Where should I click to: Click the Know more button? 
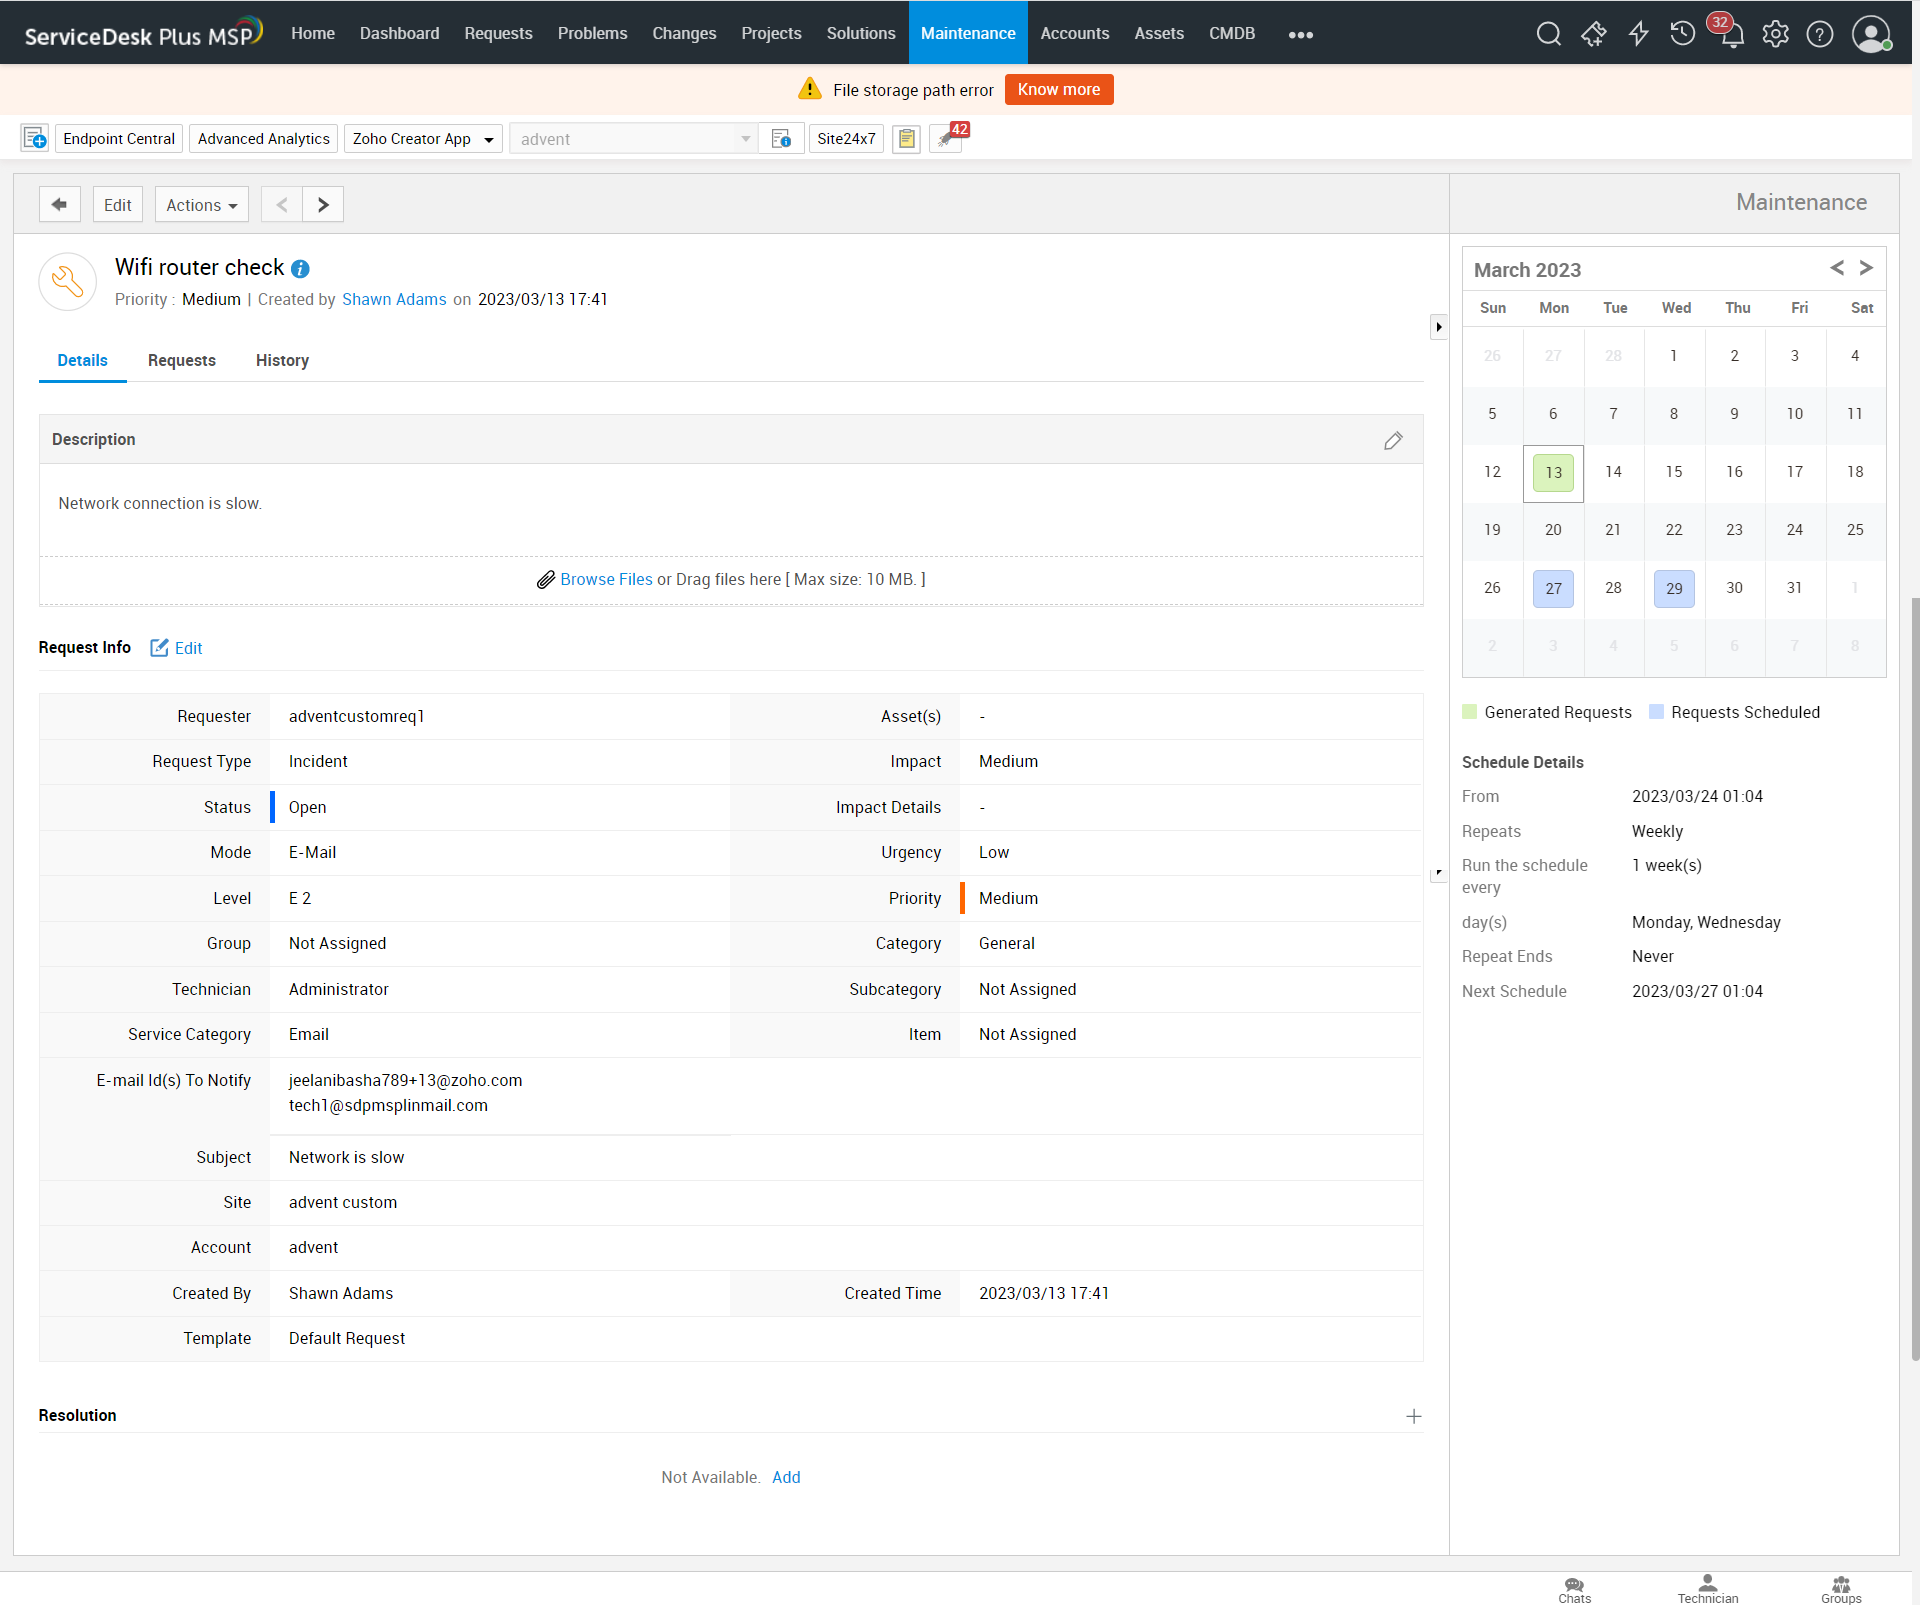[x=1058, y=90]
